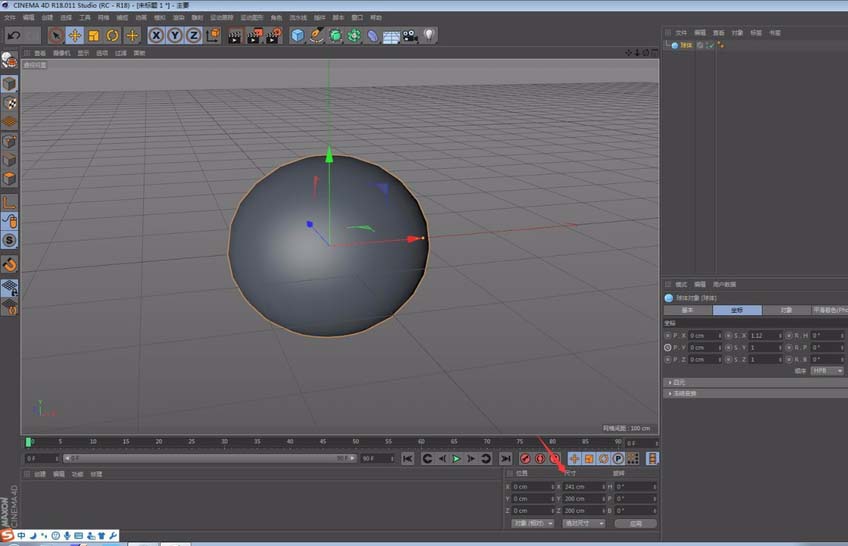Select the Rotate tool in top toolbar
Viewport: 848px width, 546px height.
click(112, 36)
